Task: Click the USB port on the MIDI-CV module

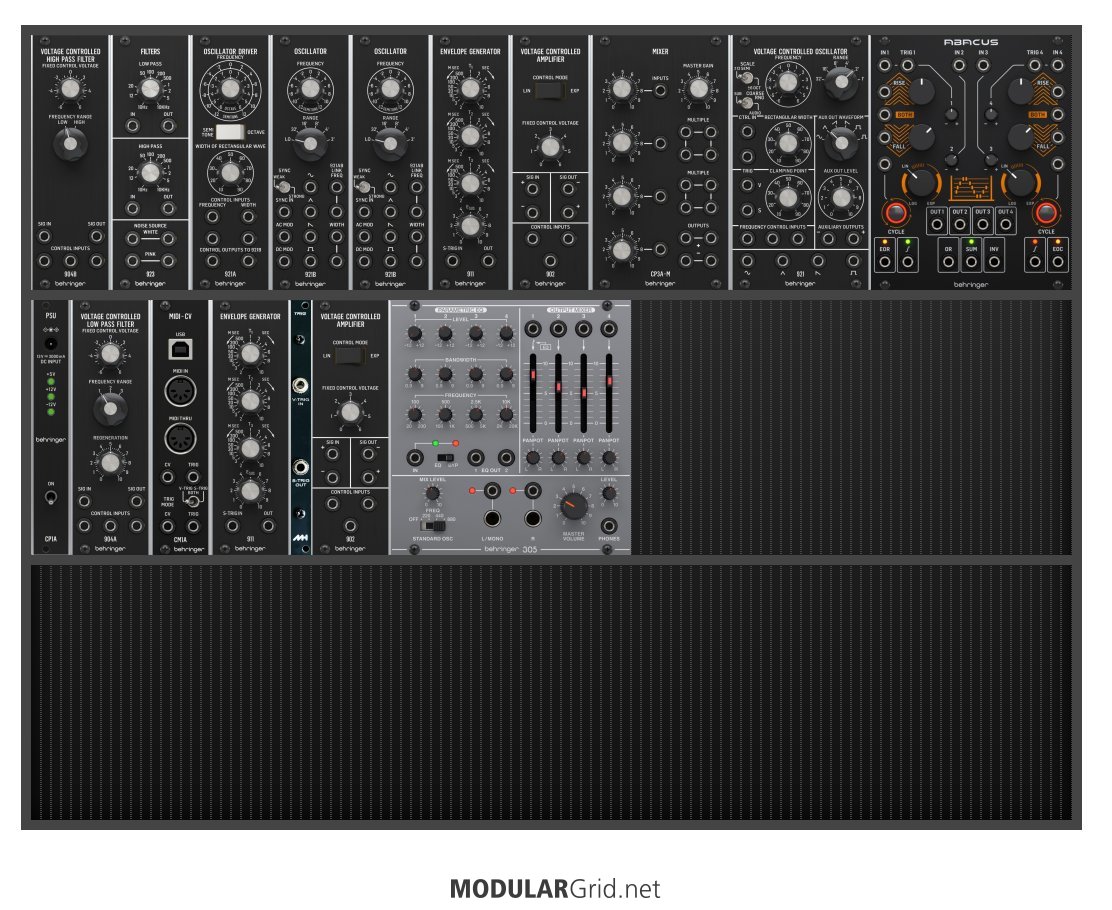Action: tap(180, 348)
